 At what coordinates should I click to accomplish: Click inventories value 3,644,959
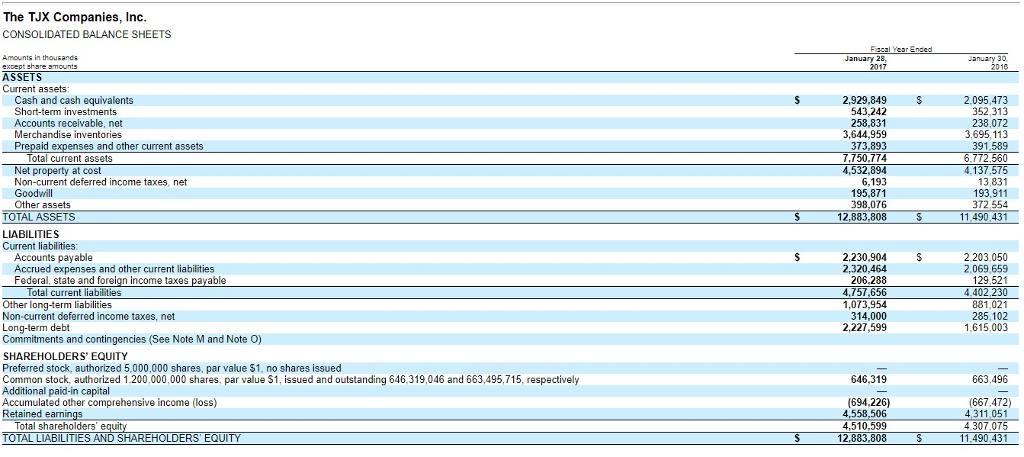865,135
